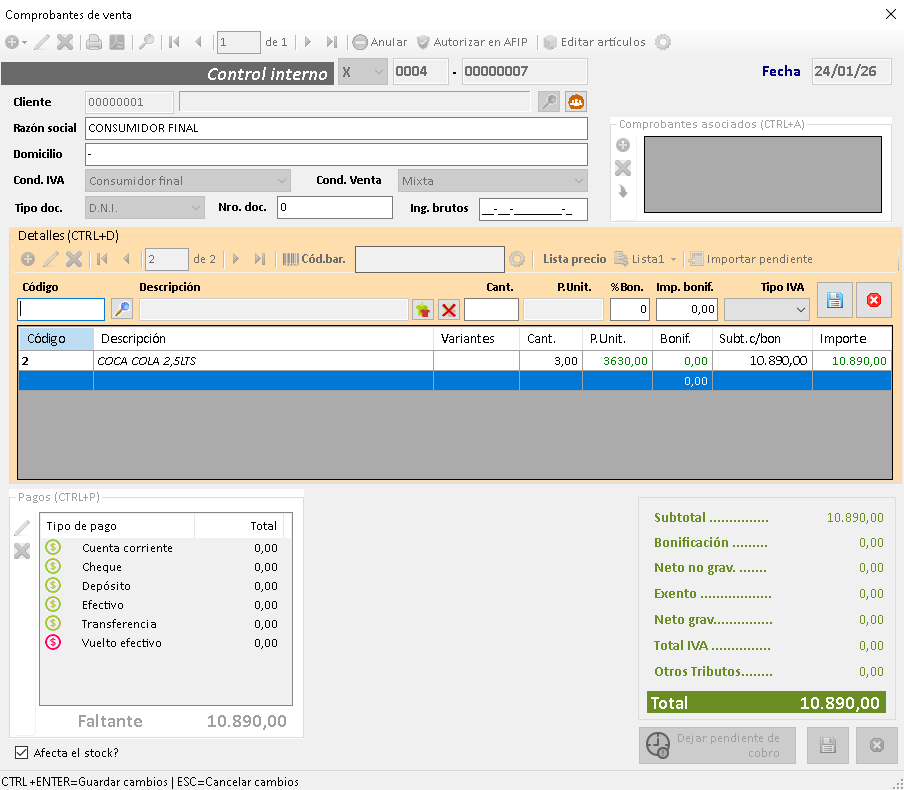This screenshot has height=790, width=904.
Task: Click the red X clear description icon
Action: (x=449, y=310)
